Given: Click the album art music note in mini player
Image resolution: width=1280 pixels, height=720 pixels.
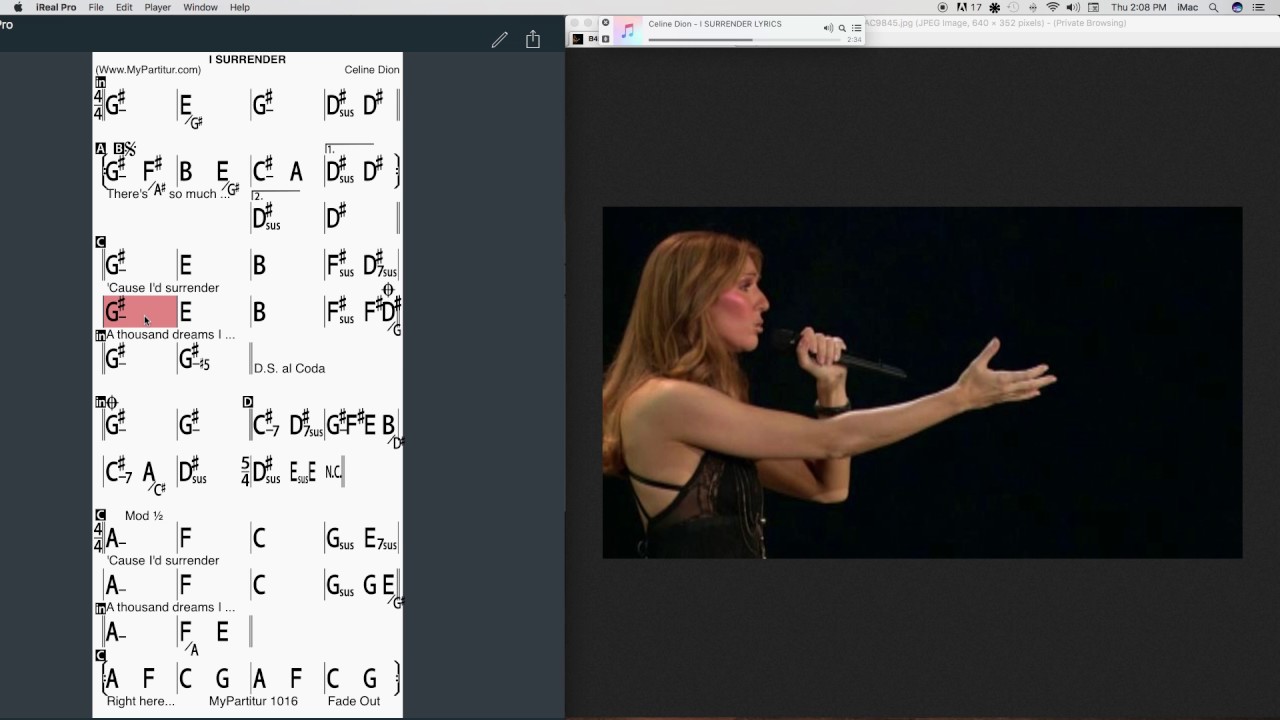Looking at the screenshot, I should pyautogui.click(x=628, y=31).
